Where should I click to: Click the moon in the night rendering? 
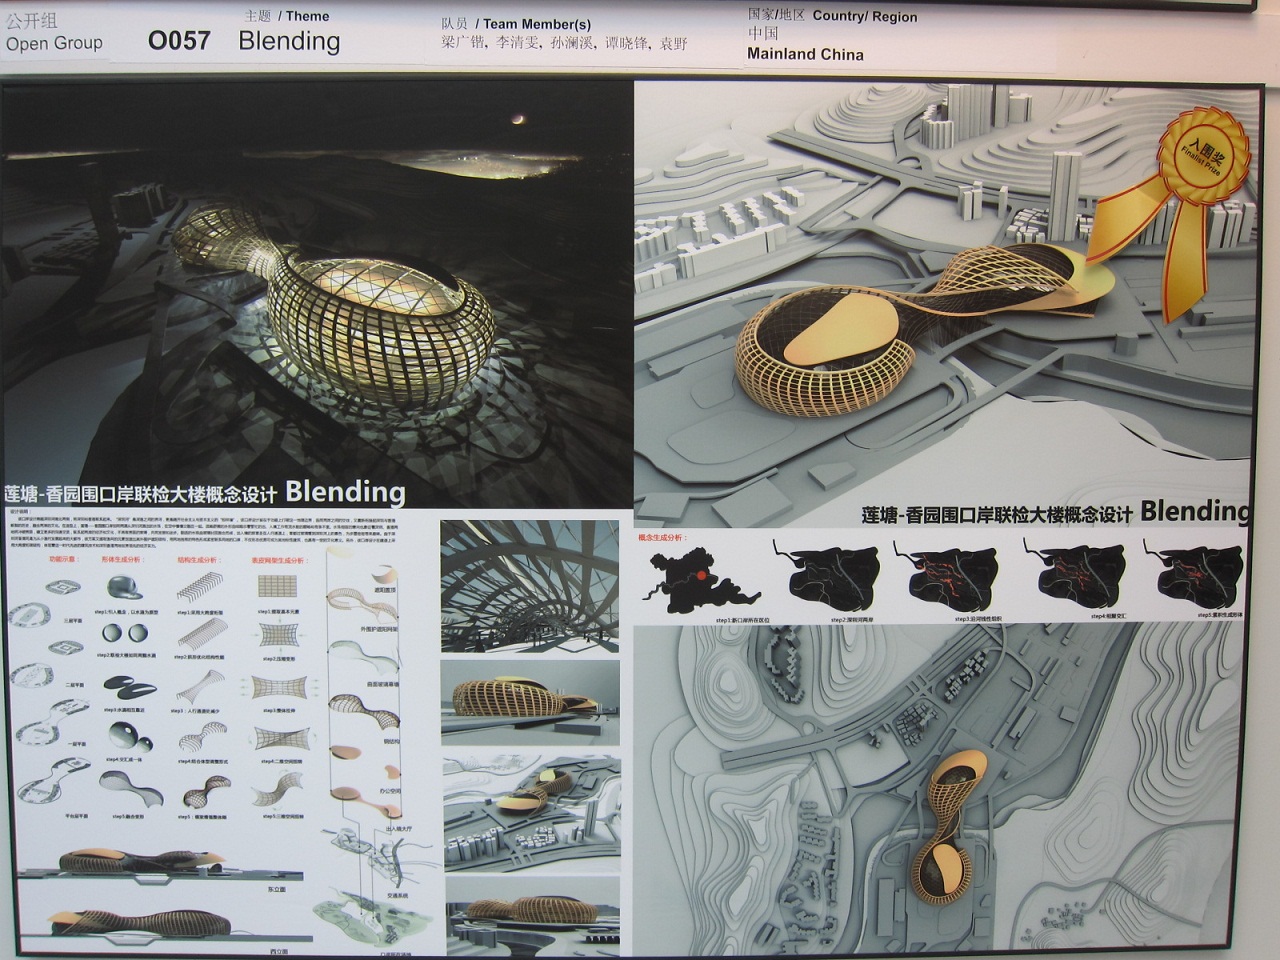(x=516, y=121)
